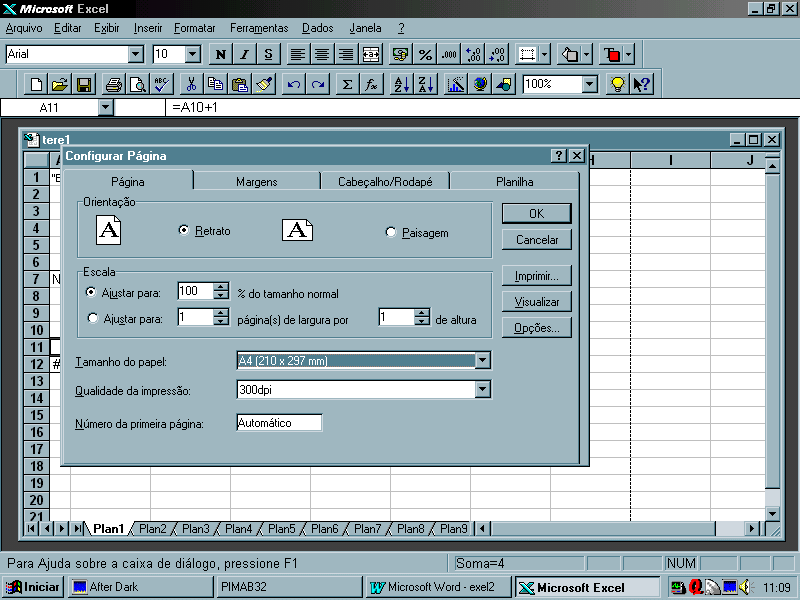Screen dimensions: 800x600
Task: Open the Arquivo menu
Action: pos(24,28)
